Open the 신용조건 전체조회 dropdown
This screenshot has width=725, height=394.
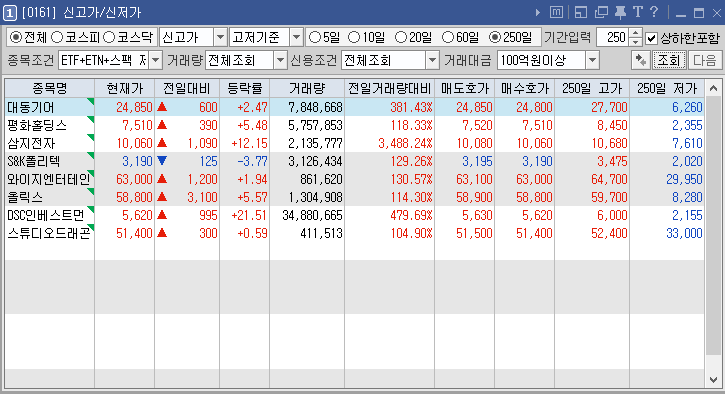432,60
